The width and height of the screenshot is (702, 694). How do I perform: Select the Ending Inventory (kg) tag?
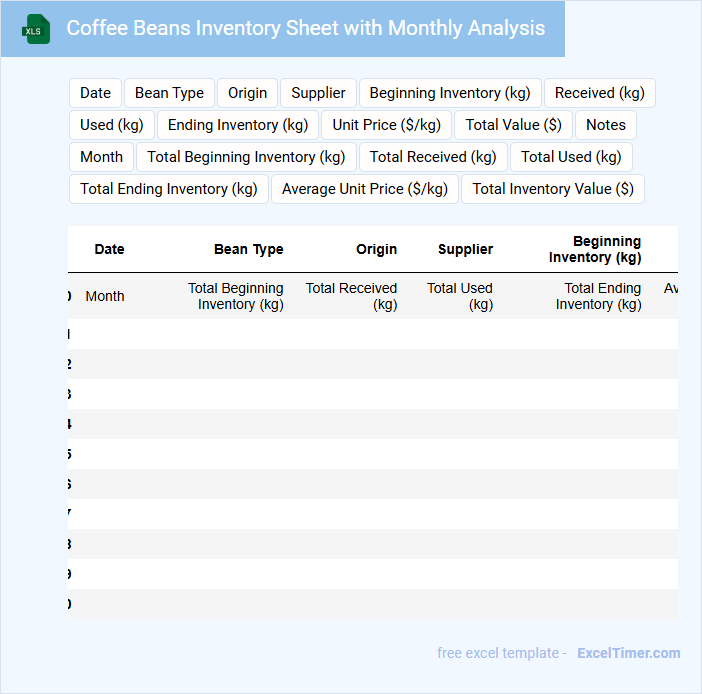238,125
